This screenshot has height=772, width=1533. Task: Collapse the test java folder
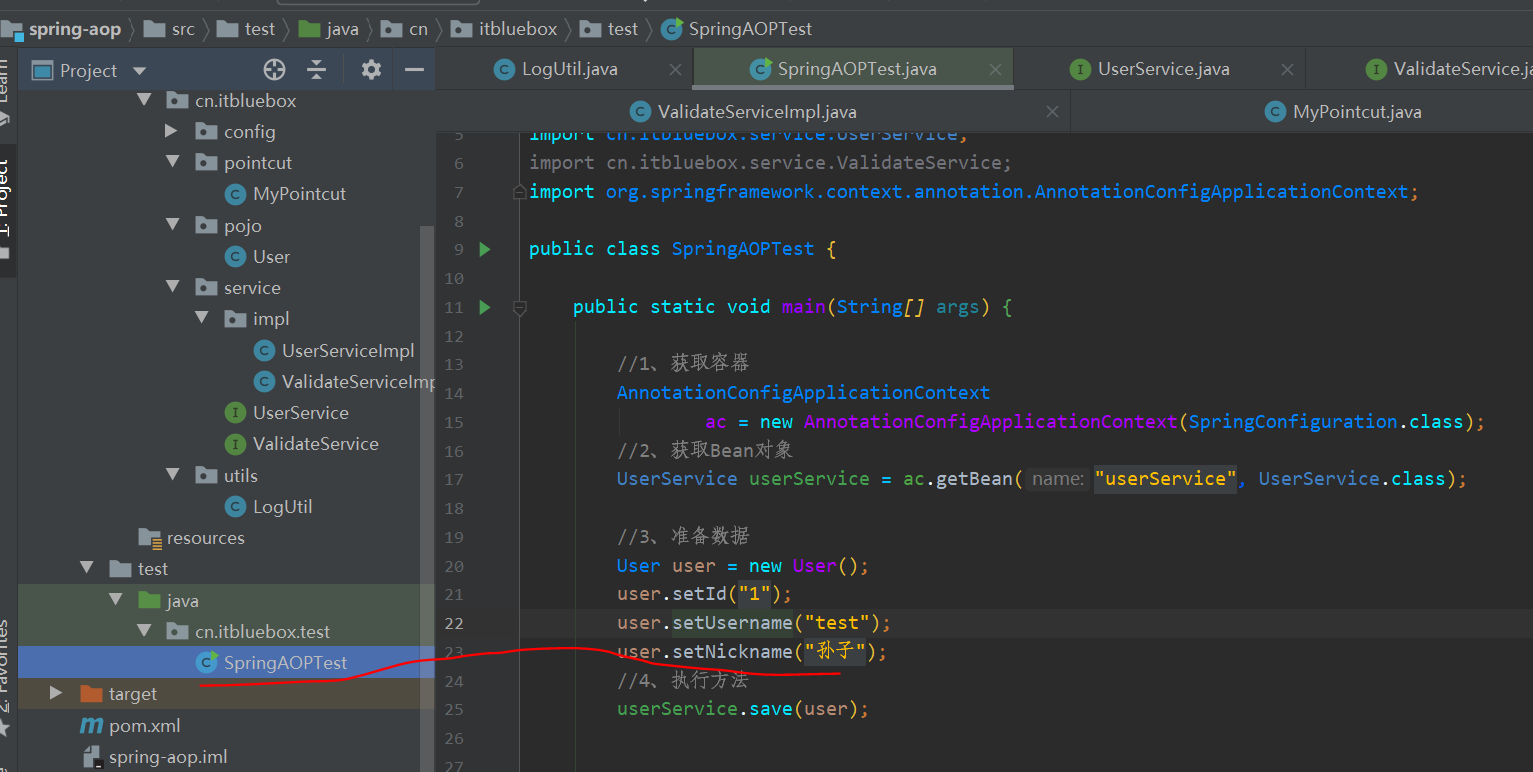(116, 600)
